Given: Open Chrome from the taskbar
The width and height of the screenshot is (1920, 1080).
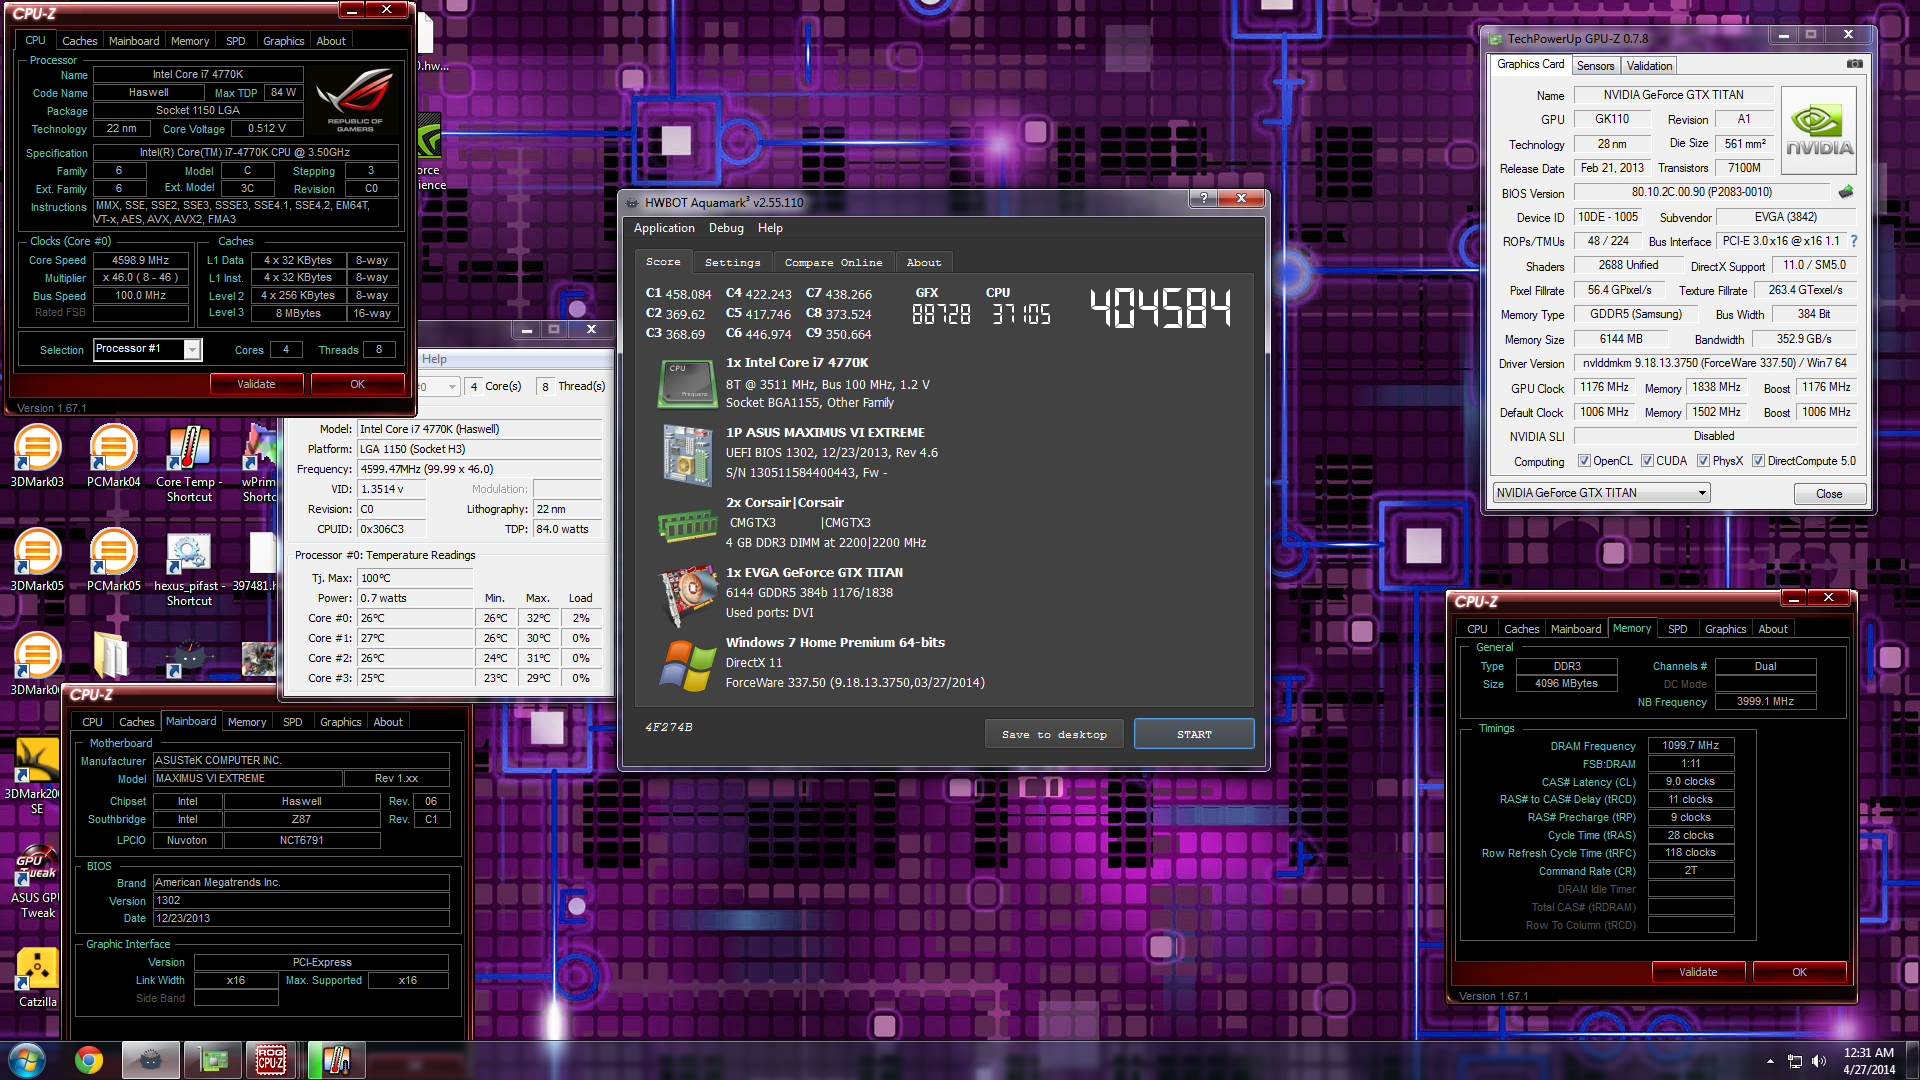Looking at the screenshot, I should click(x=89, y=1060).
